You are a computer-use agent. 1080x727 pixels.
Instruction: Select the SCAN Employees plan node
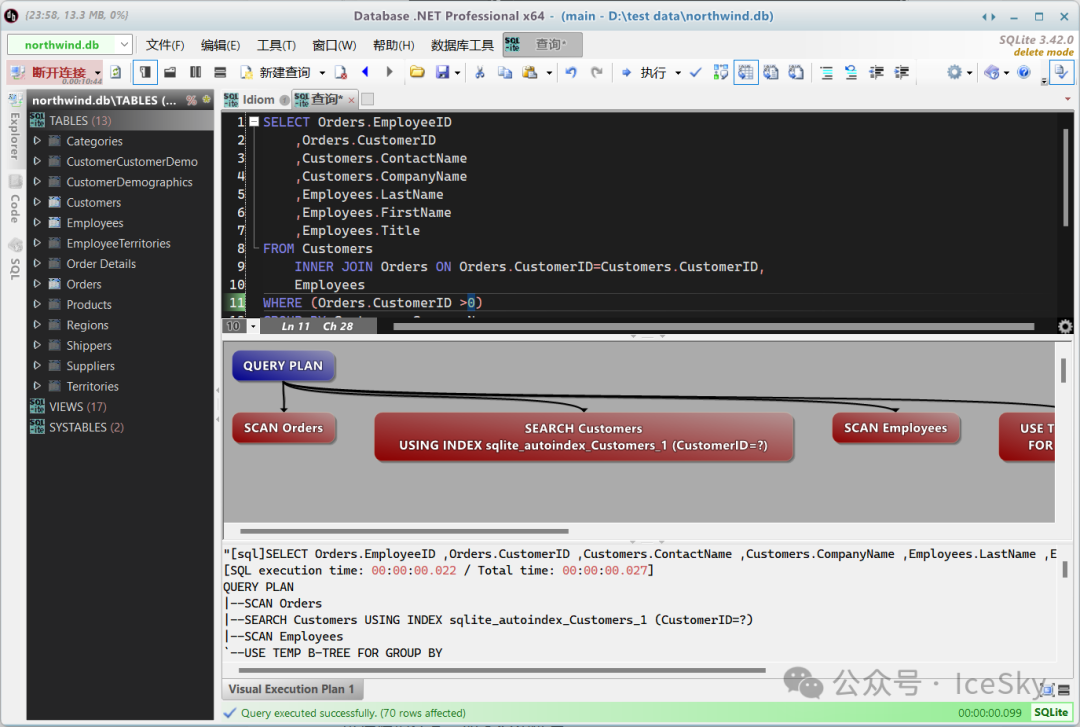click(x=895, y=428)
